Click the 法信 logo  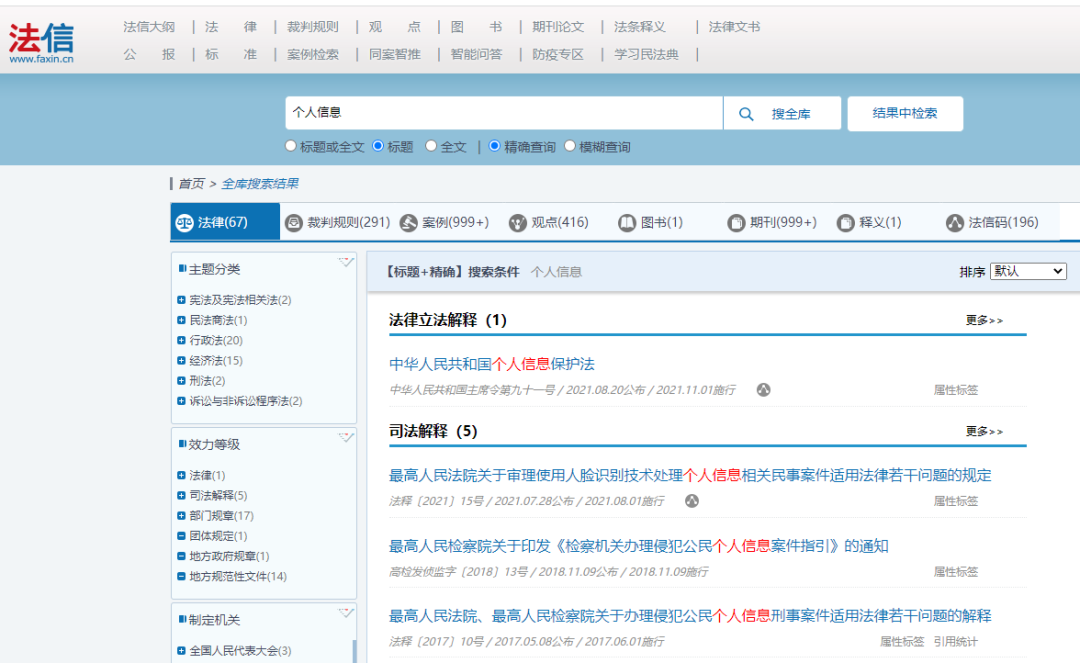pyautogui.click(x=41, y=42)
